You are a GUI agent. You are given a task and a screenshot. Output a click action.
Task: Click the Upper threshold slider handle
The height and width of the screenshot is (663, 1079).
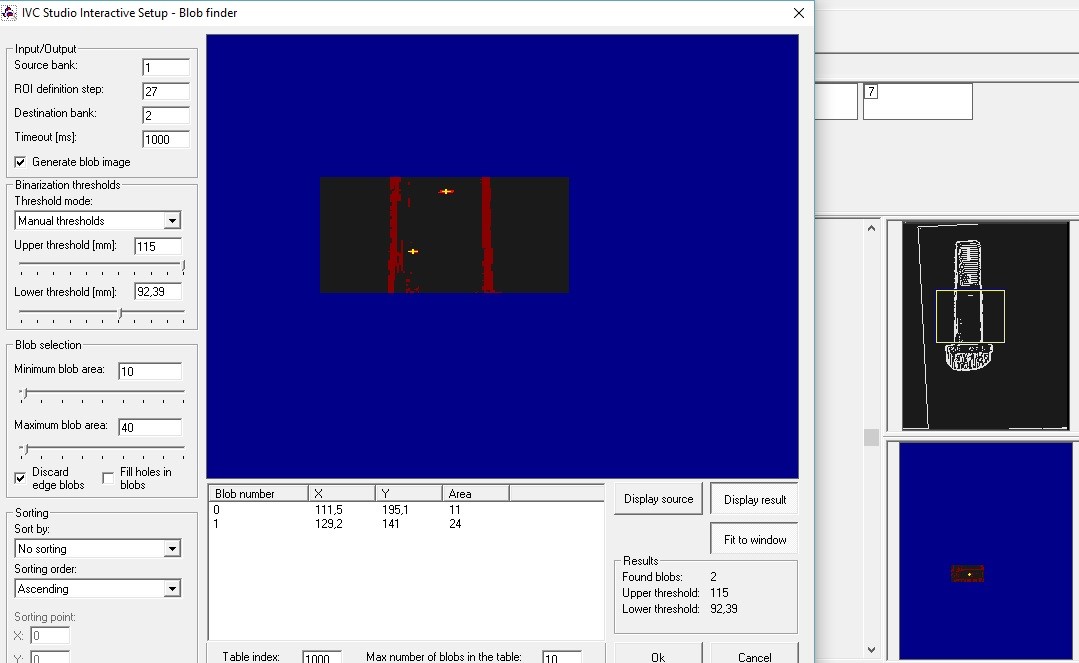tap(183, 266)
